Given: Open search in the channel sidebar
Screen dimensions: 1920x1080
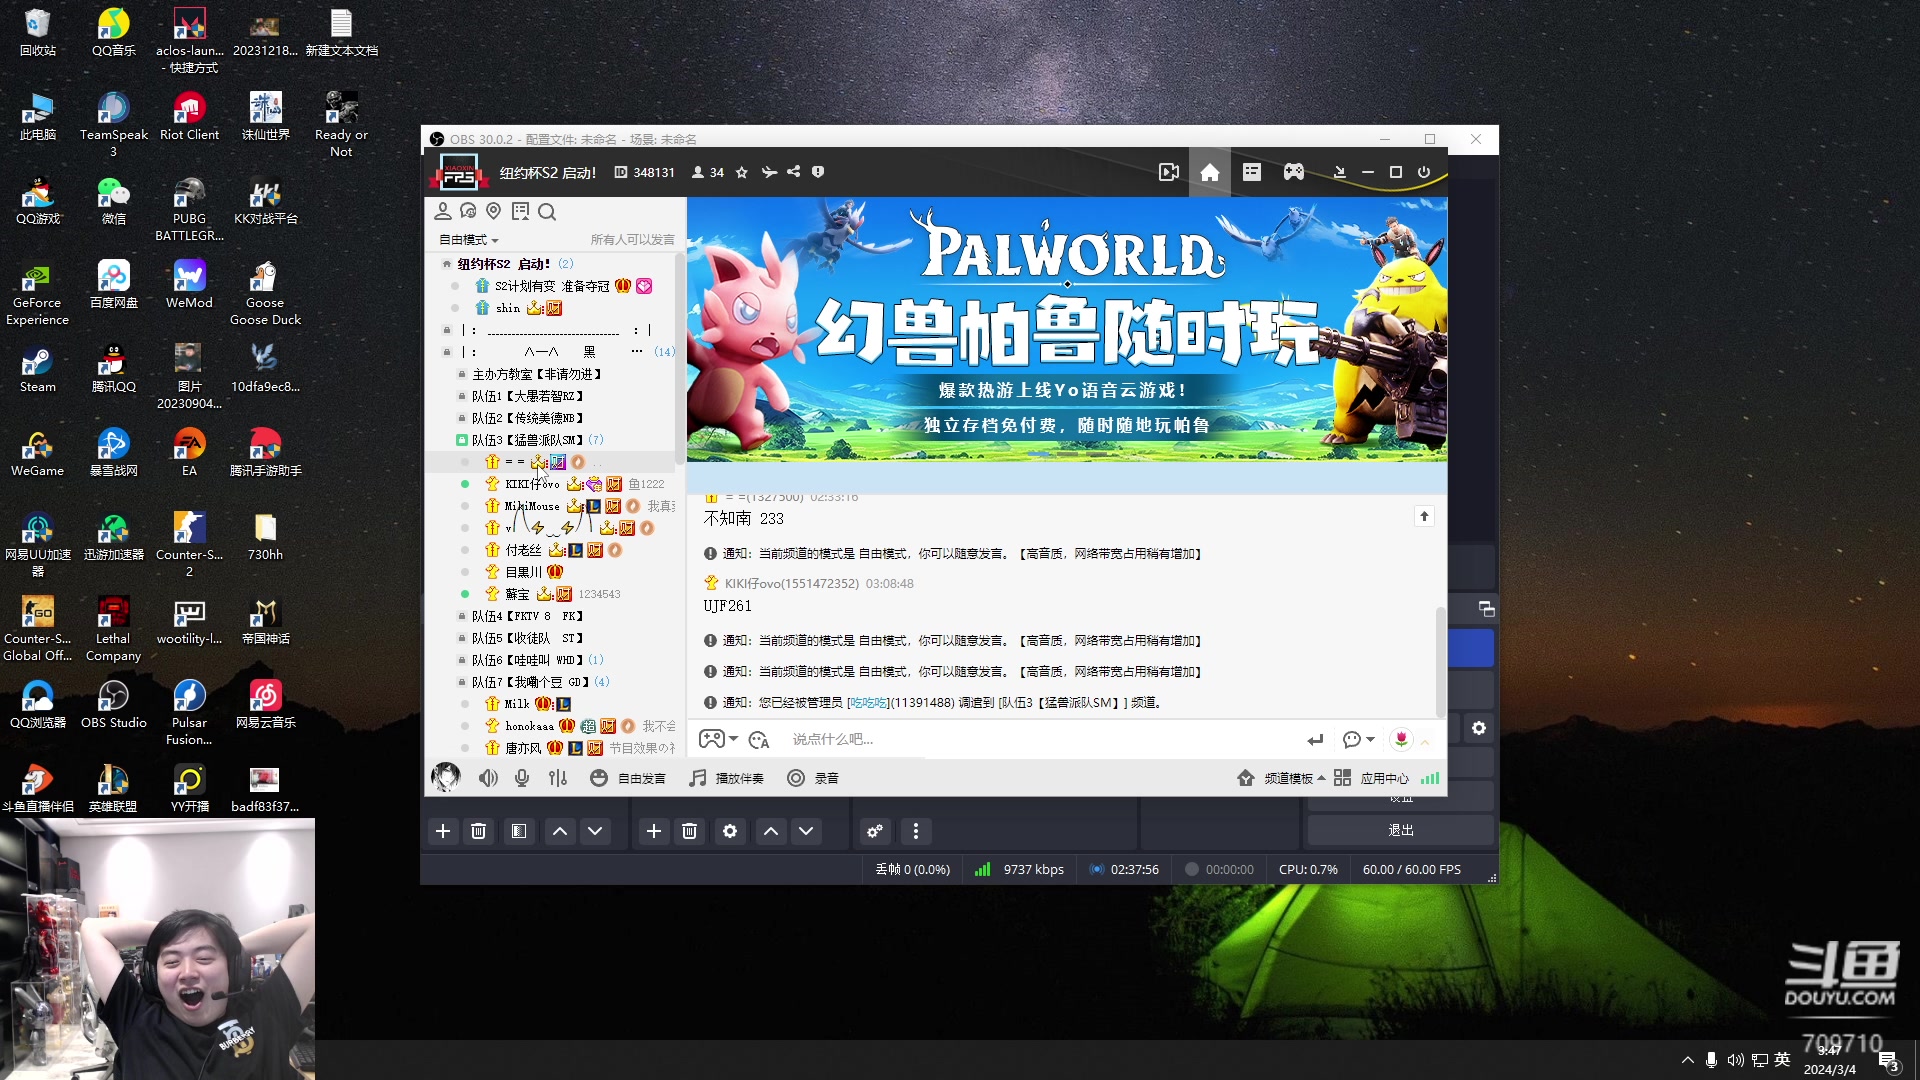Looking at the screenshot, I should click(x=547, y=212).
